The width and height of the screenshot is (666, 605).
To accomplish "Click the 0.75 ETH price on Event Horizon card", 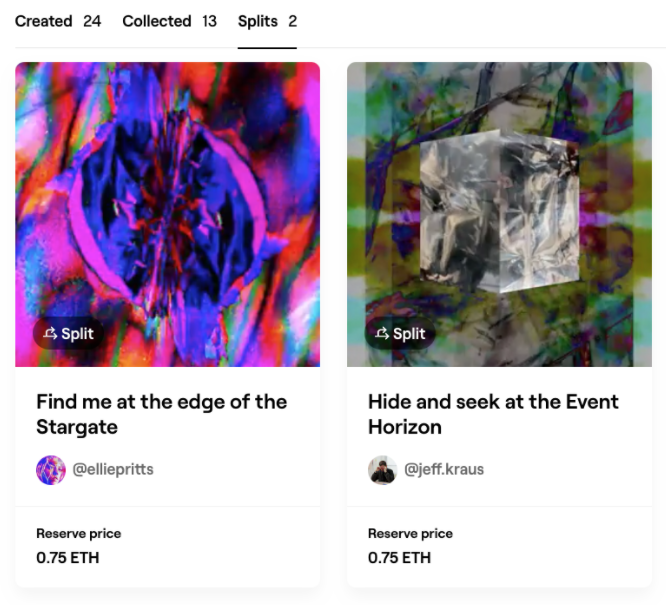I will (x=400, y=558).
